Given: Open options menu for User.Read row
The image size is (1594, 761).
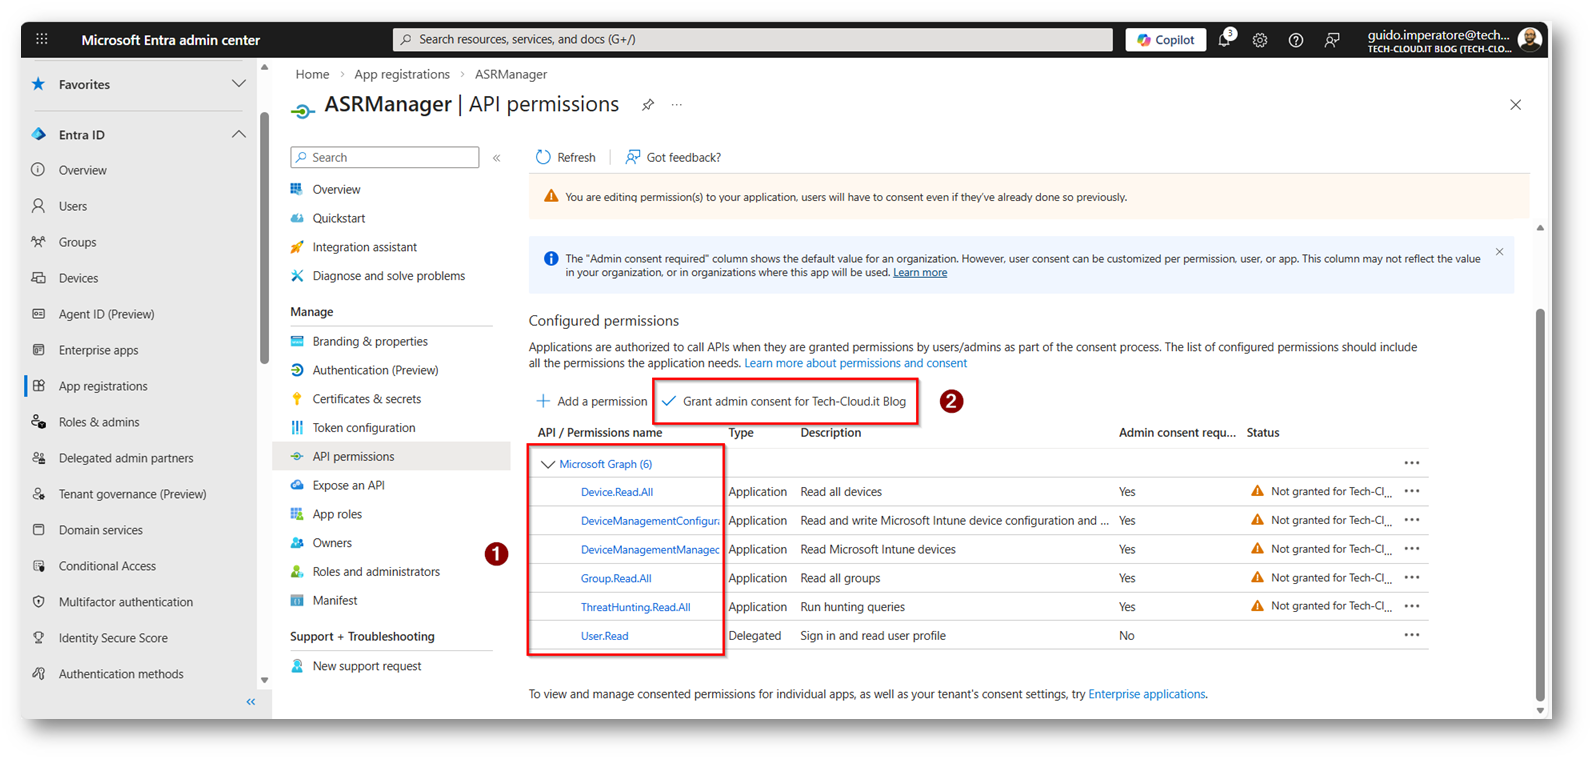Looking at the screenshot, I should click(1412, 635).
